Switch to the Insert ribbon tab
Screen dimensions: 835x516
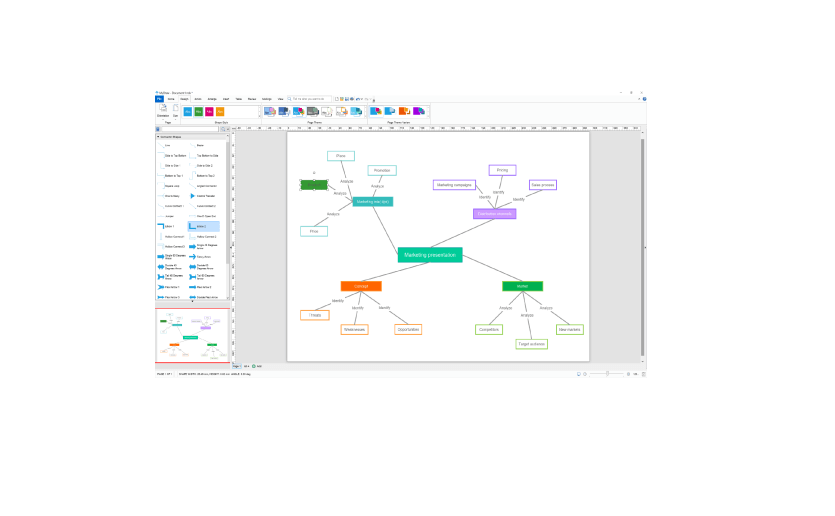coord(226,99)
